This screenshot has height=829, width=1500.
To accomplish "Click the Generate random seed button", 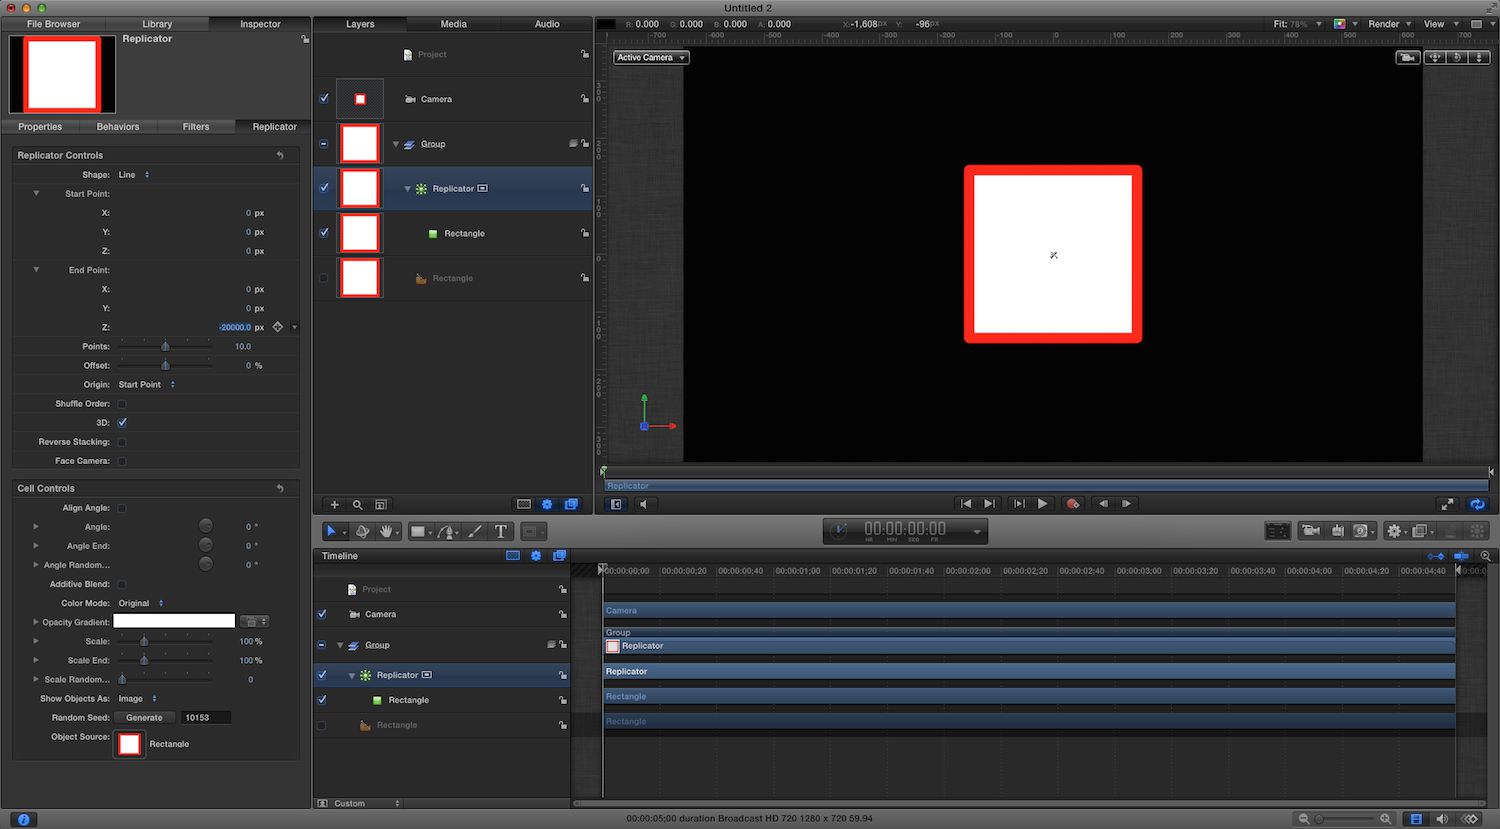I will coord(144,718).
